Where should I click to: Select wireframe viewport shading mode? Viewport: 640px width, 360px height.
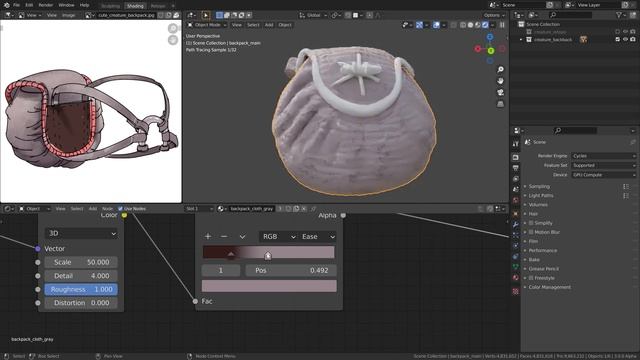pos(463,25)
